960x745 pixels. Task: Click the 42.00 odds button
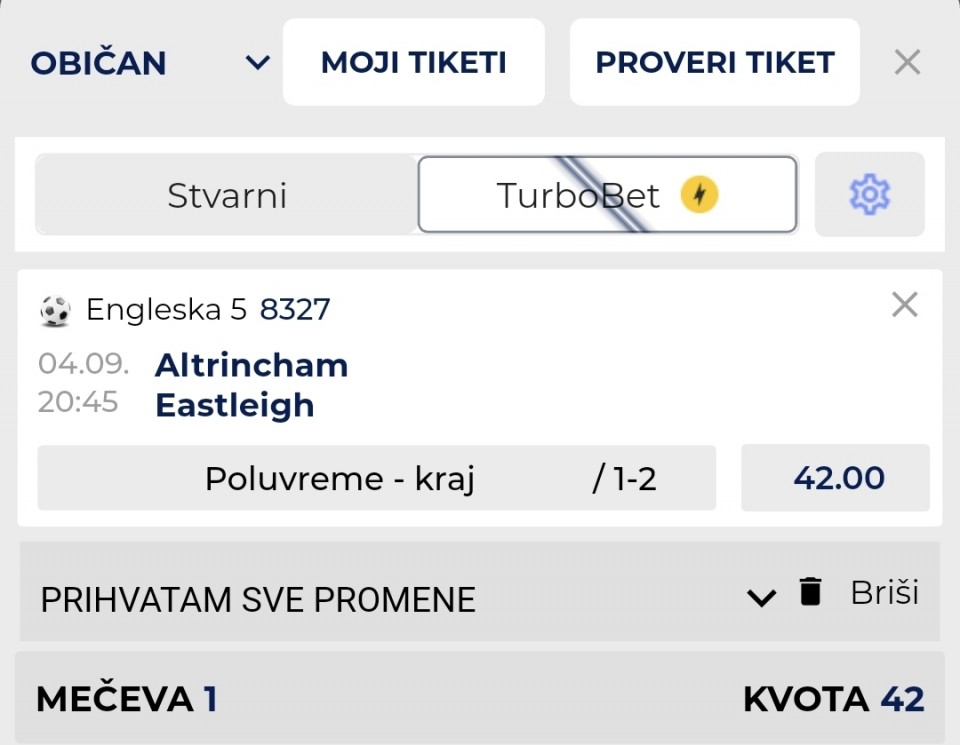coord(836,477)
